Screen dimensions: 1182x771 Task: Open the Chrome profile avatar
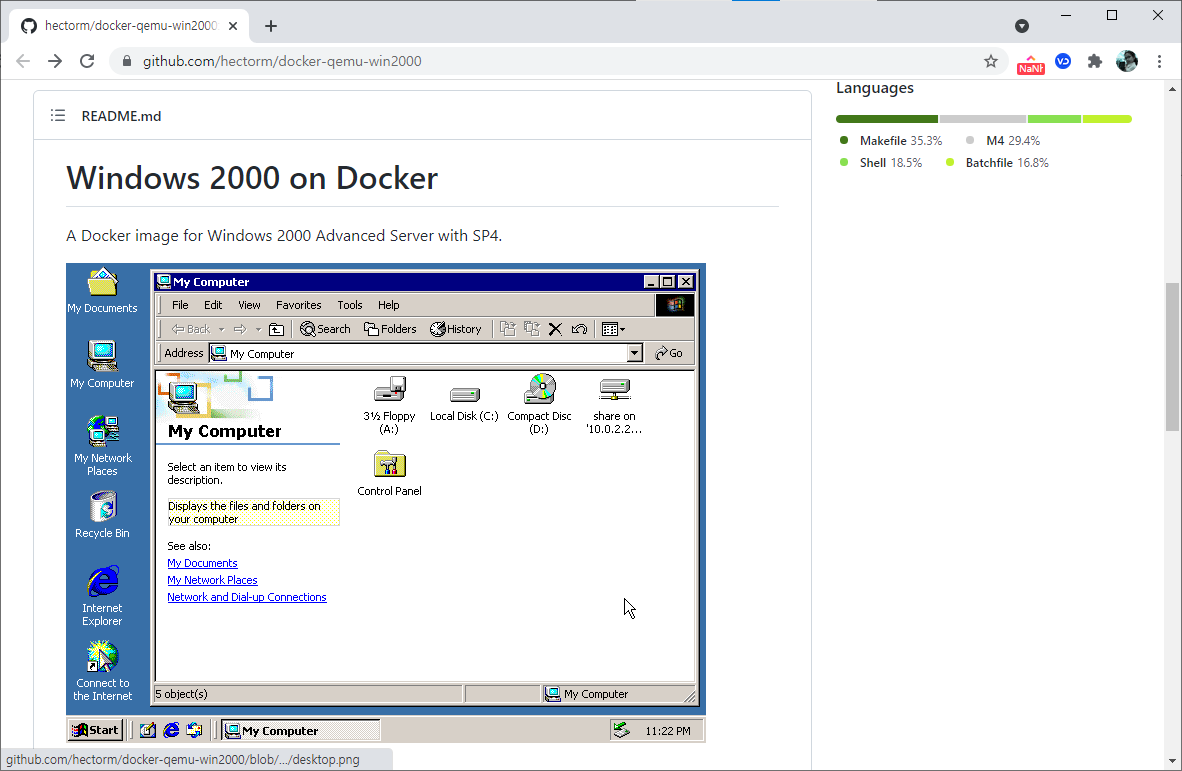pyautogui.click(x=1126, y=61)
